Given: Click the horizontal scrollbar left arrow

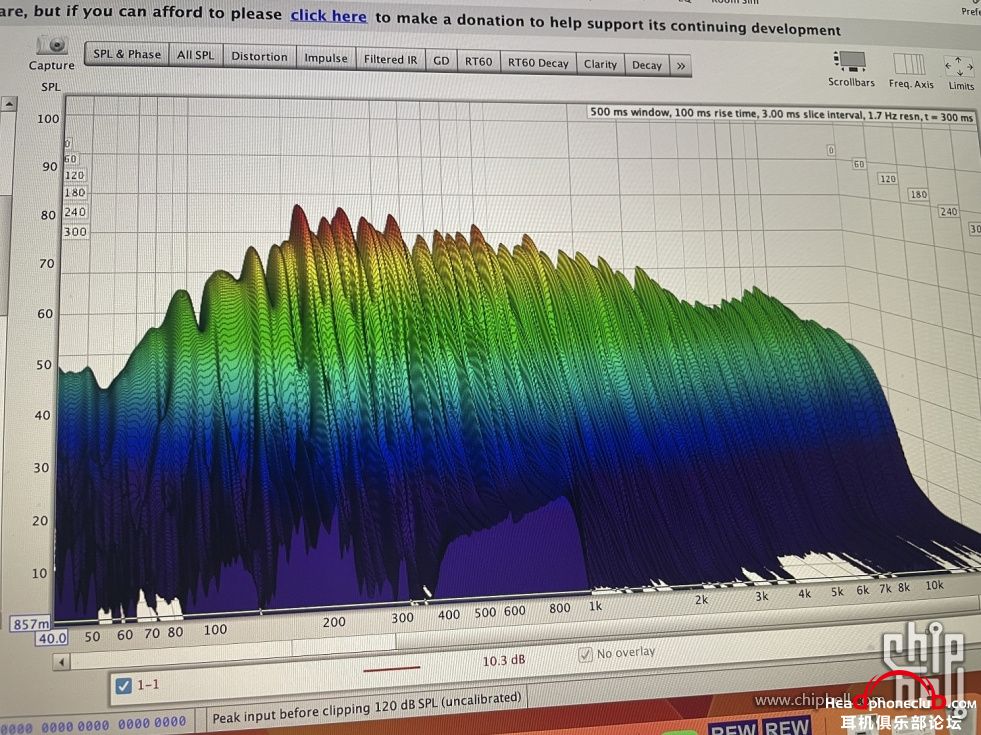Looking at the screenshot, I should 61,662.
